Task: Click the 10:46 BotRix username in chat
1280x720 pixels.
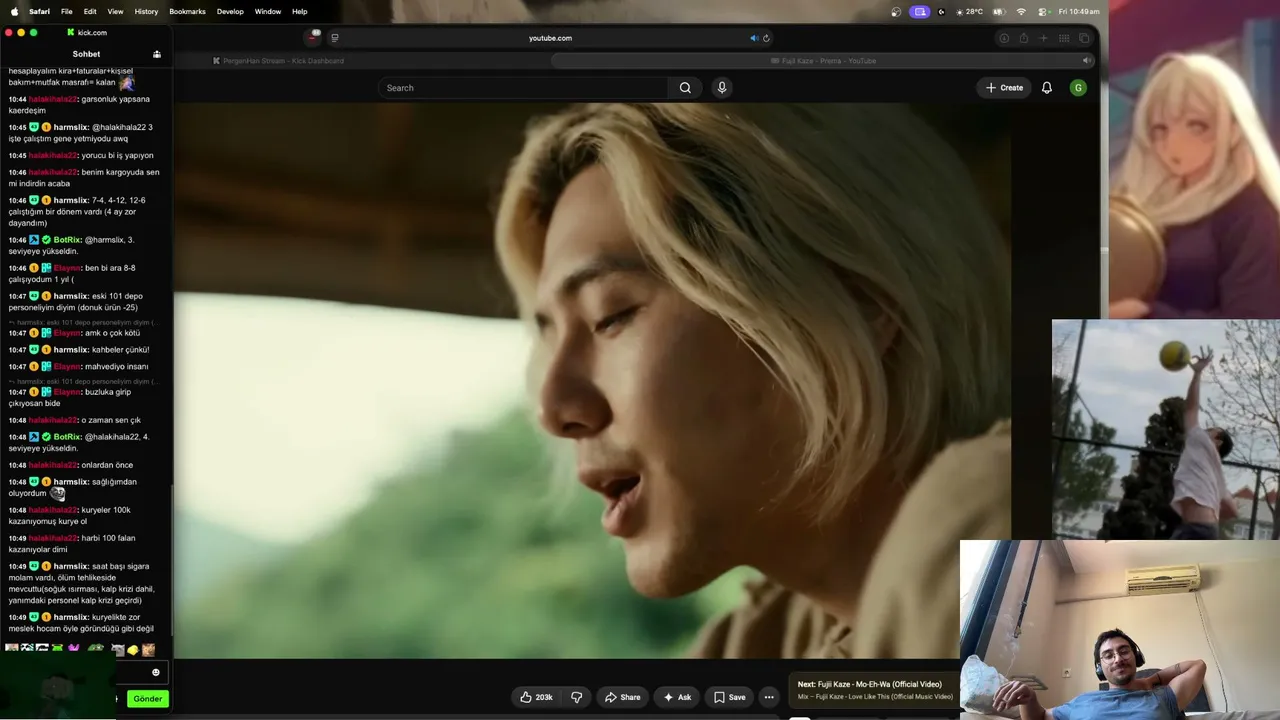Action: [x=68, y=240]
